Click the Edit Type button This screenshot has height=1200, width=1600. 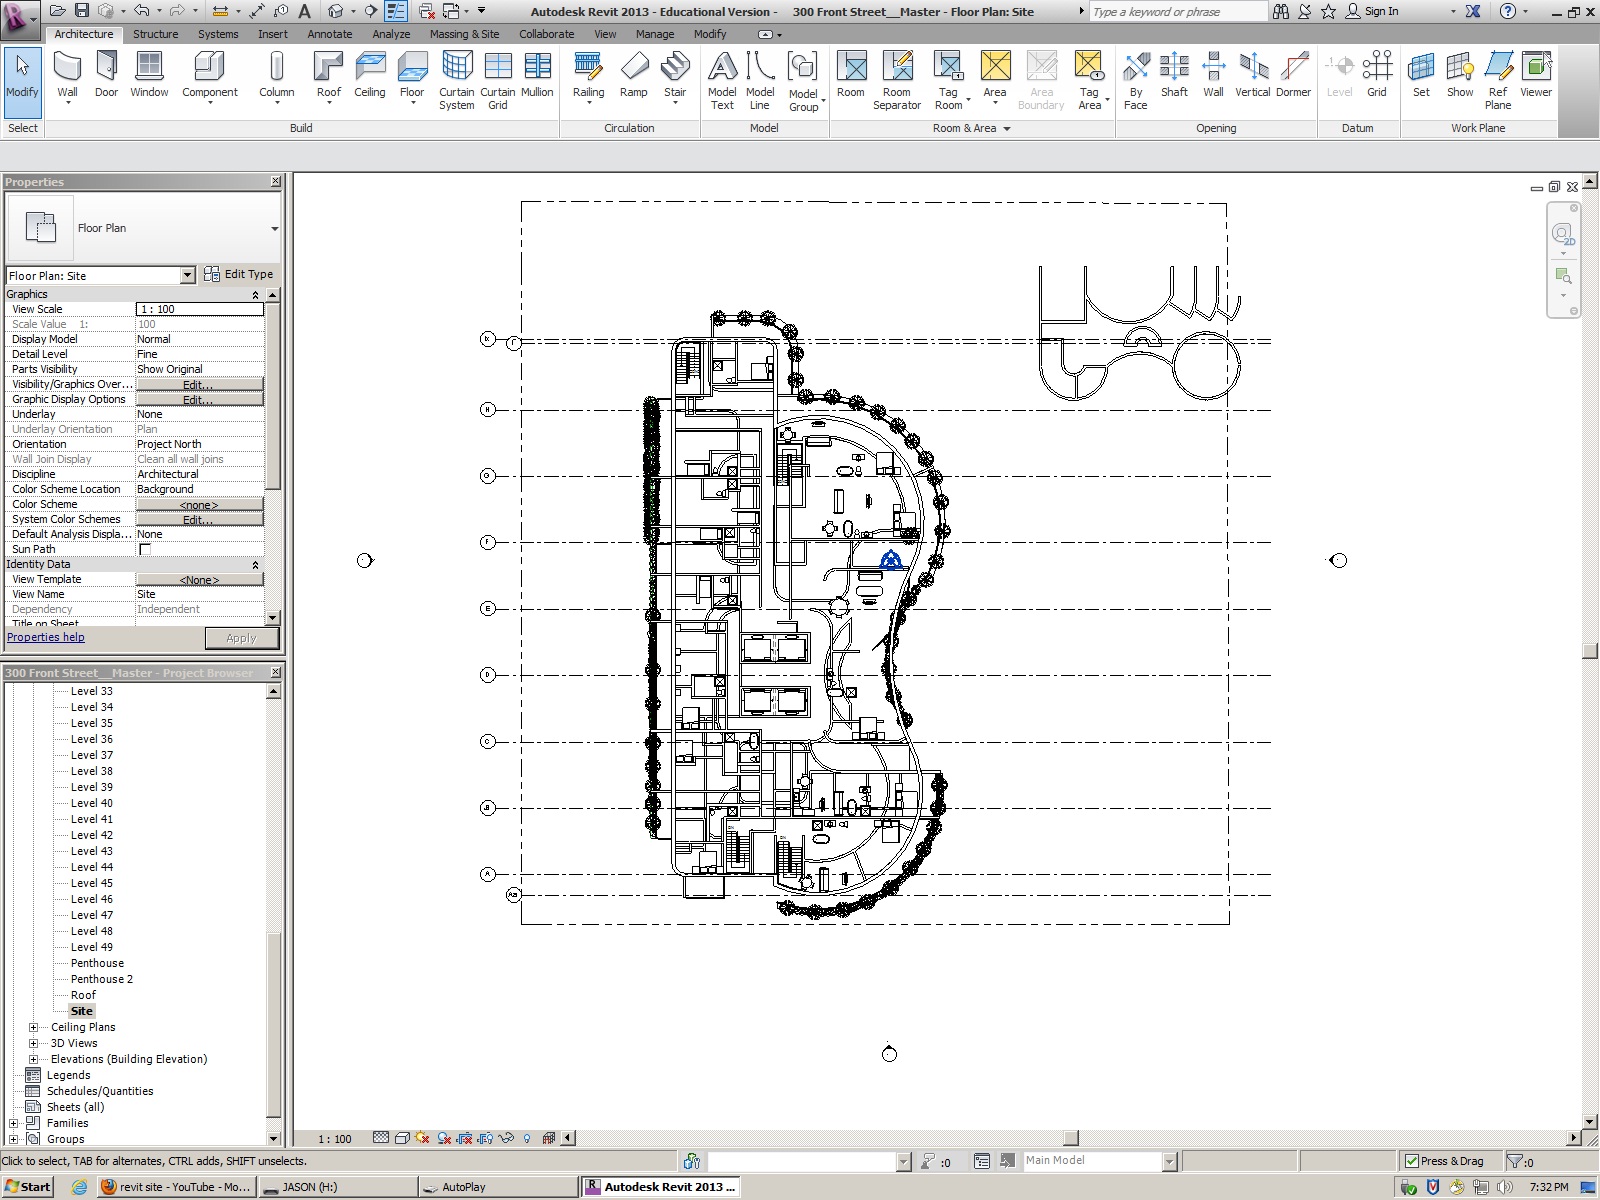239,274
